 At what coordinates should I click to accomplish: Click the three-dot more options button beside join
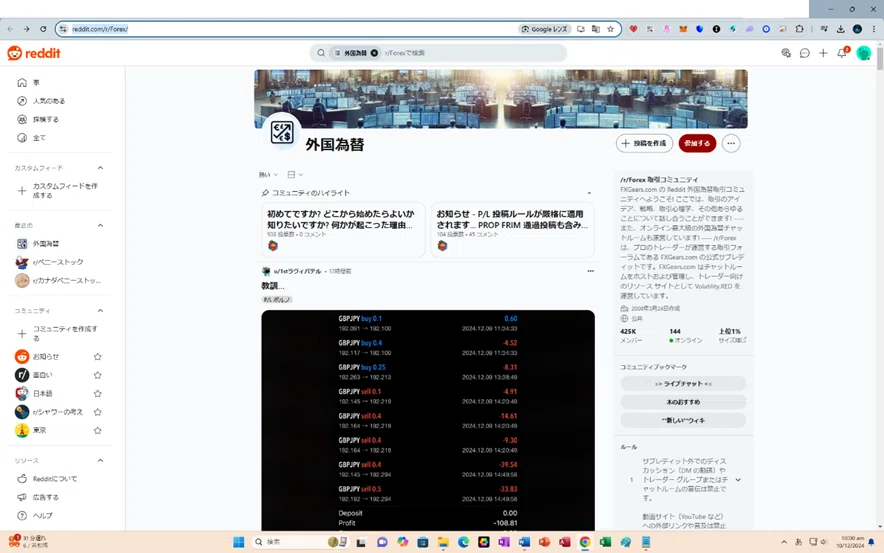pos(731,143)
